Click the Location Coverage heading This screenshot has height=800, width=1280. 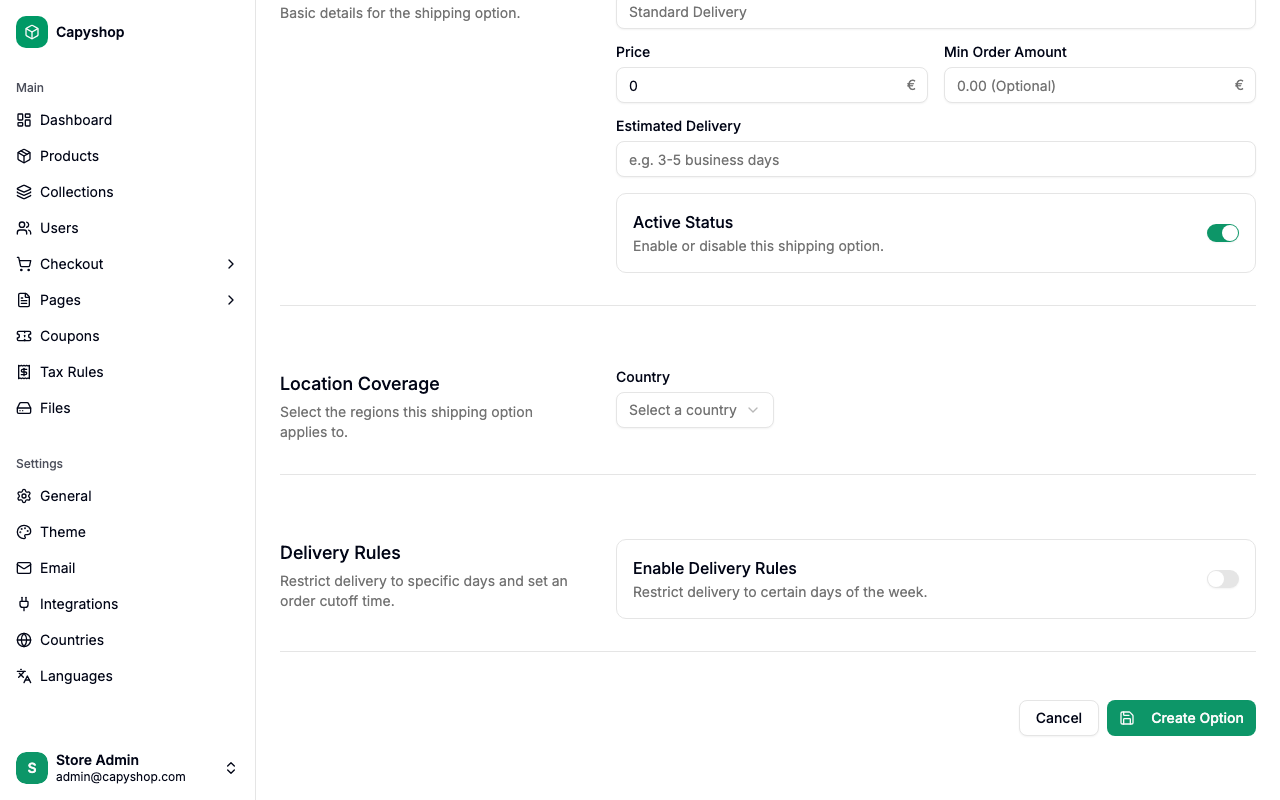tap(360, 384)
